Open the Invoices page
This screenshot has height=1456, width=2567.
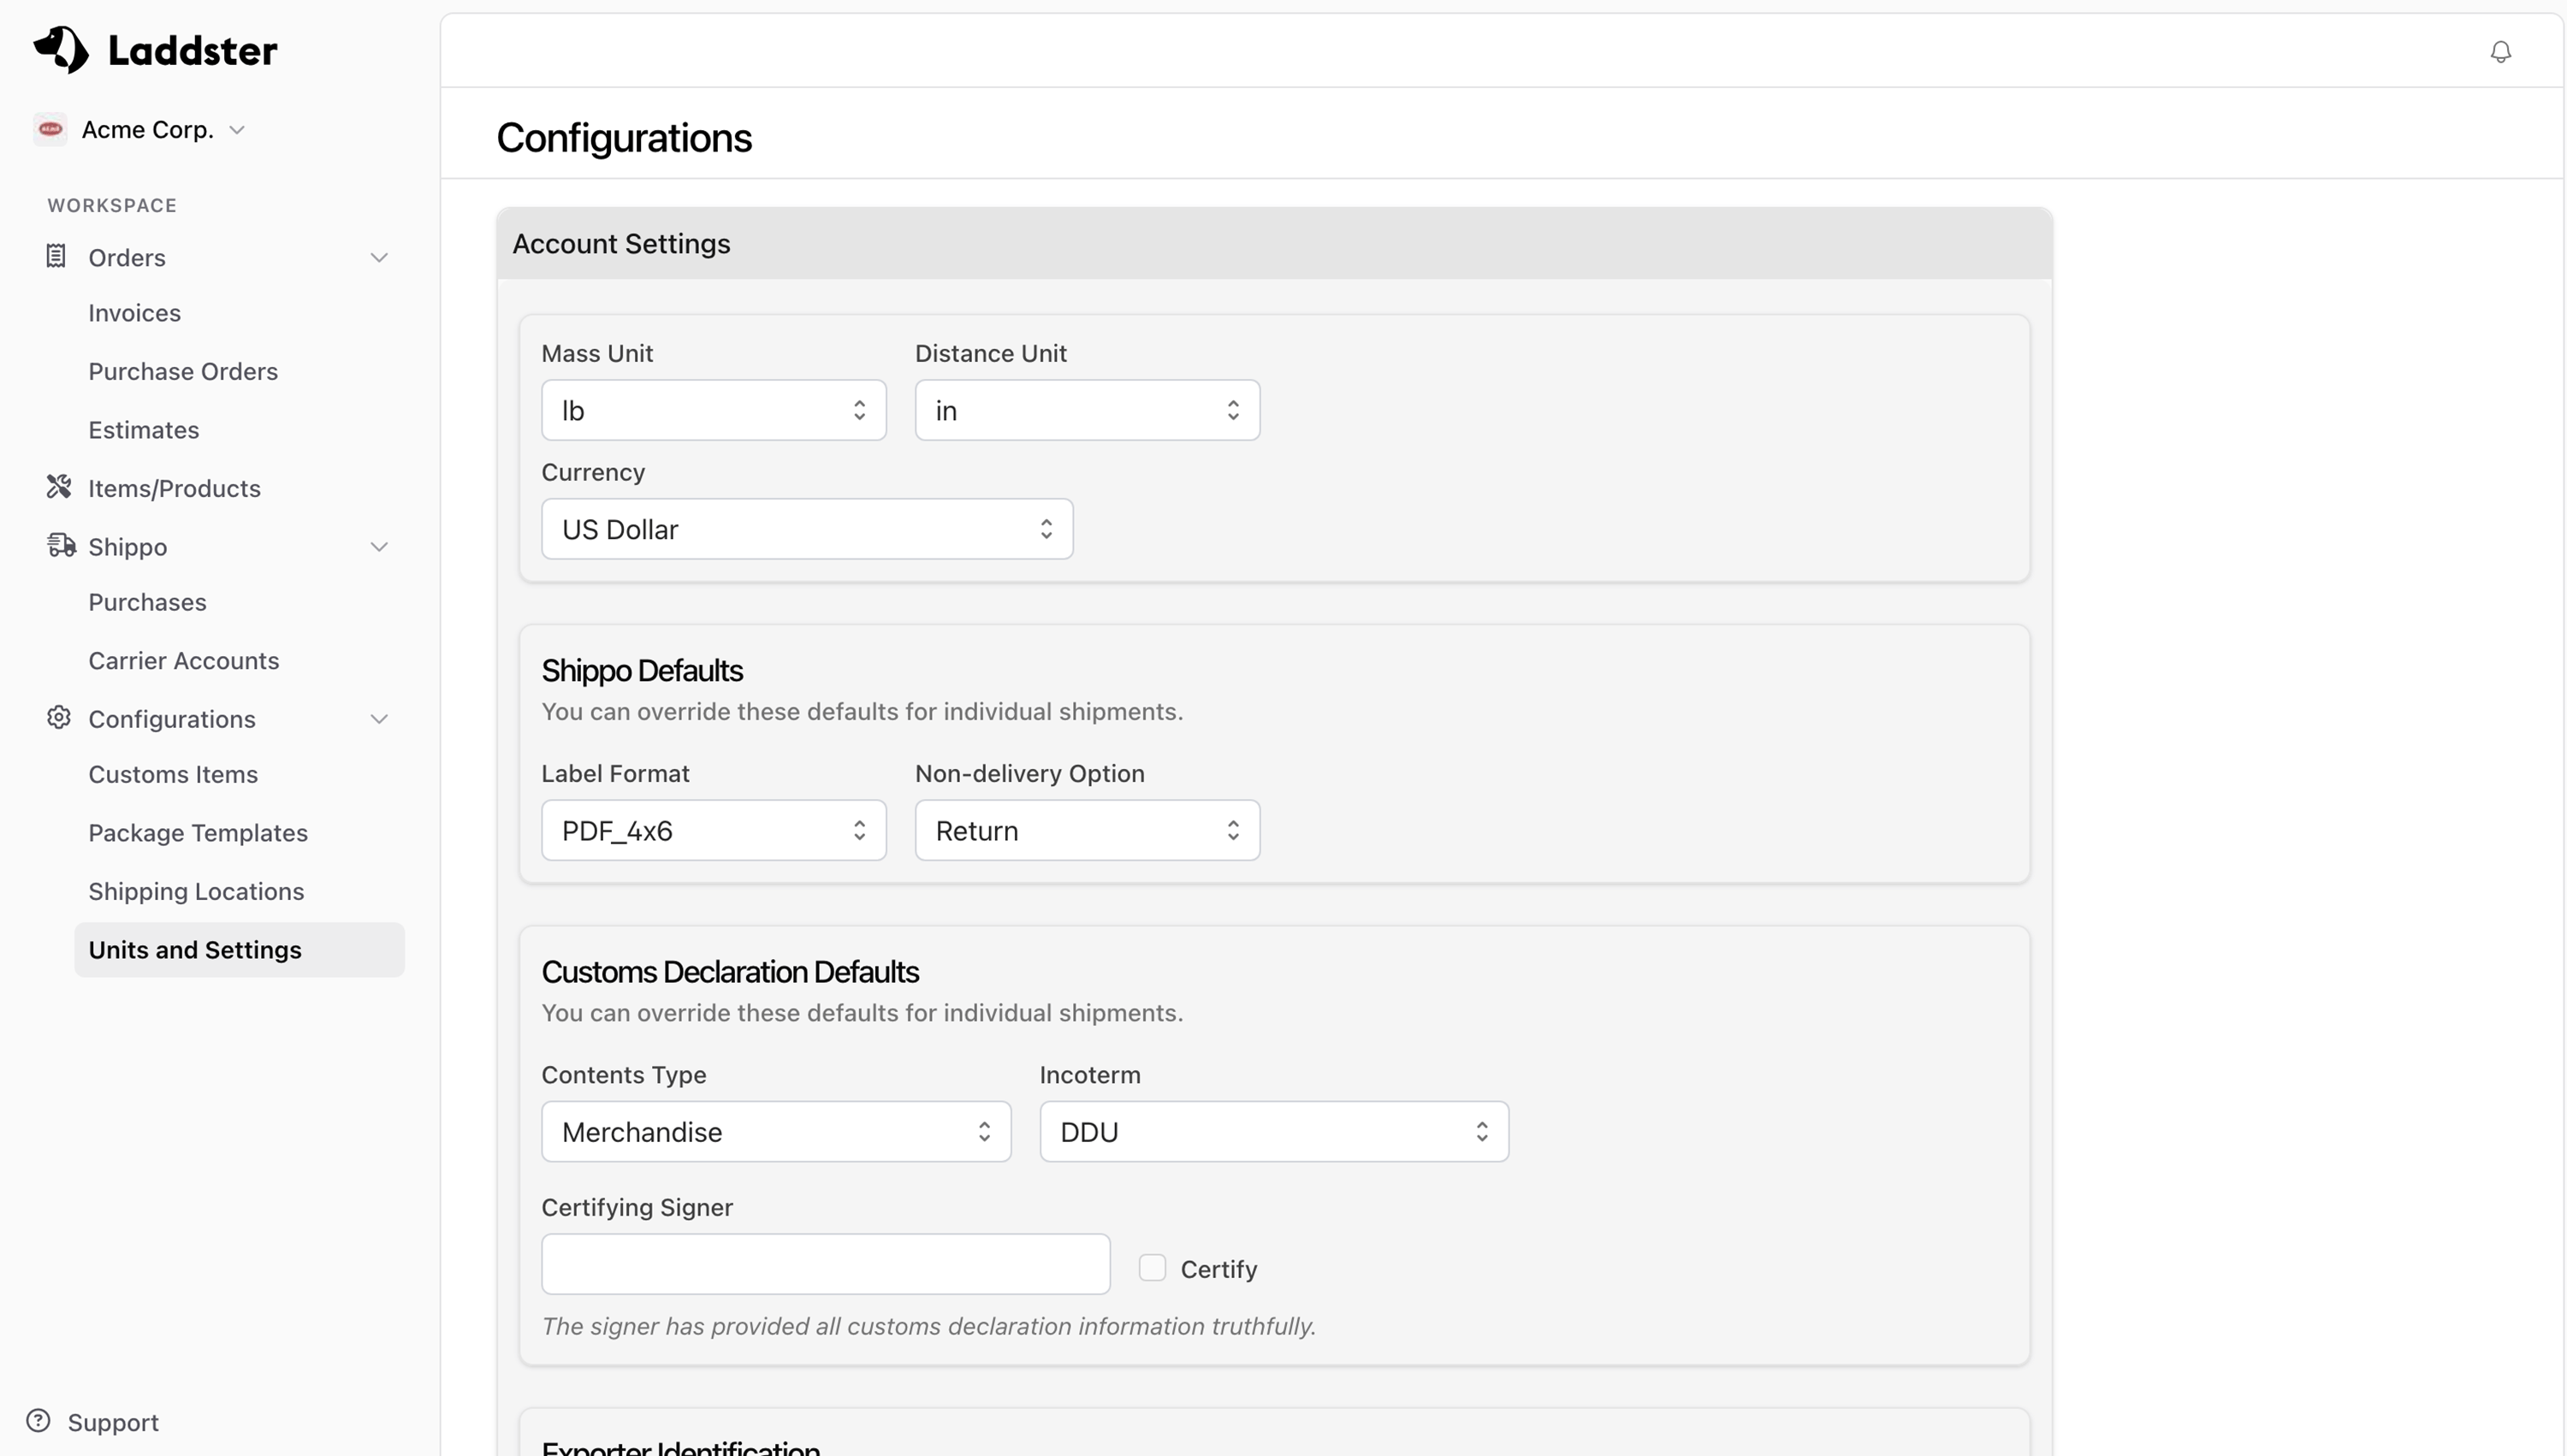click(x=134, y=313)
